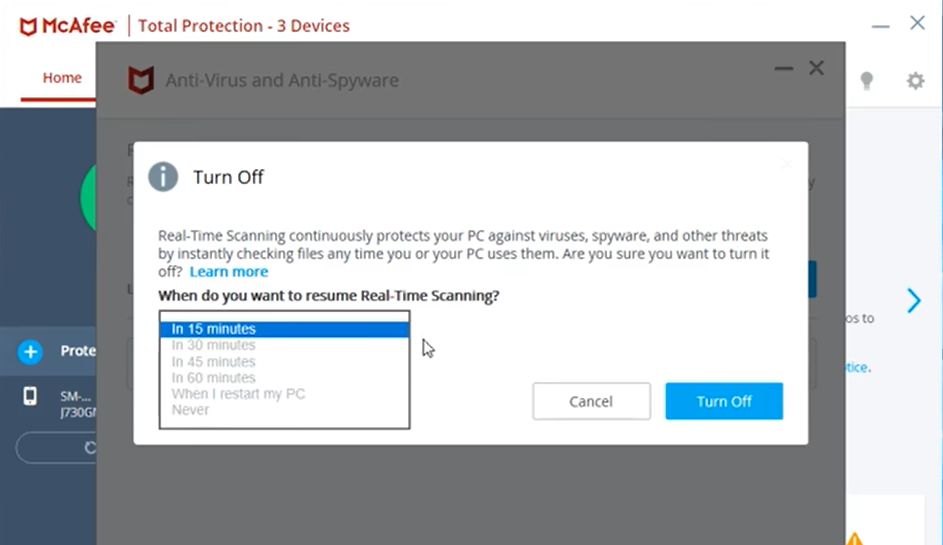
Task: Open the "Learn more" link
Action: click(x=229, y=272)
